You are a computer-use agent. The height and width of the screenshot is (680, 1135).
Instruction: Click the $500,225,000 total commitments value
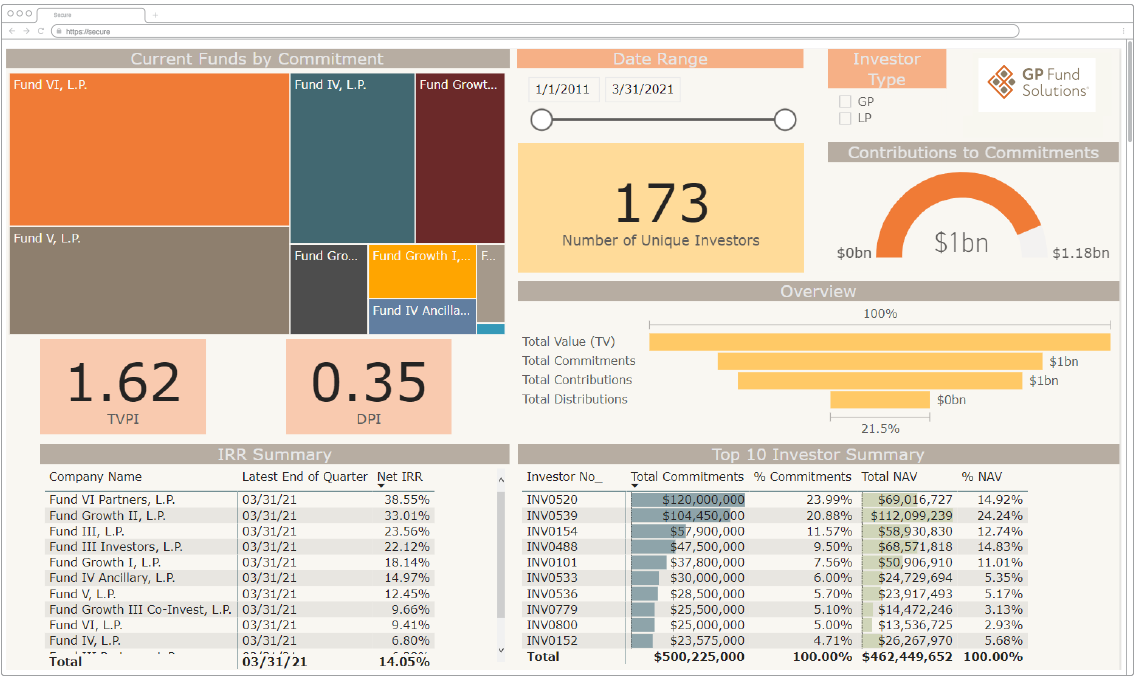[699, 657]
